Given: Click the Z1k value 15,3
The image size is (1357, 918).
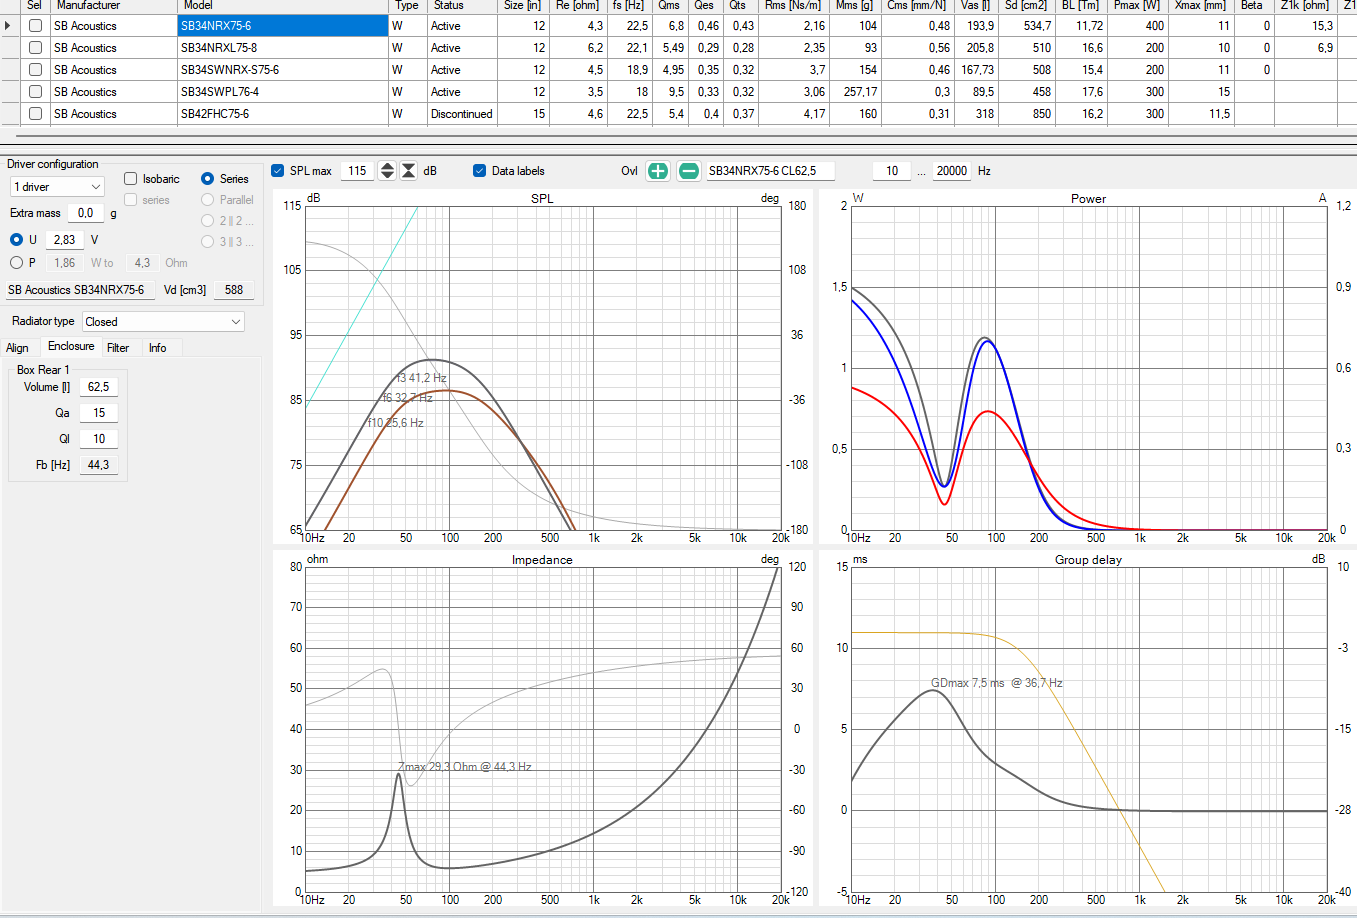Looking at the screenshot, I should (x=1306, y=26).
